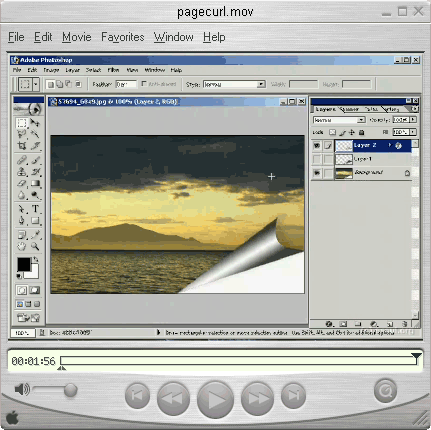The height and width of the screenshot is (430, 431).
Task: Open the QuickTime Edit menu
Action: click(43, 37)
